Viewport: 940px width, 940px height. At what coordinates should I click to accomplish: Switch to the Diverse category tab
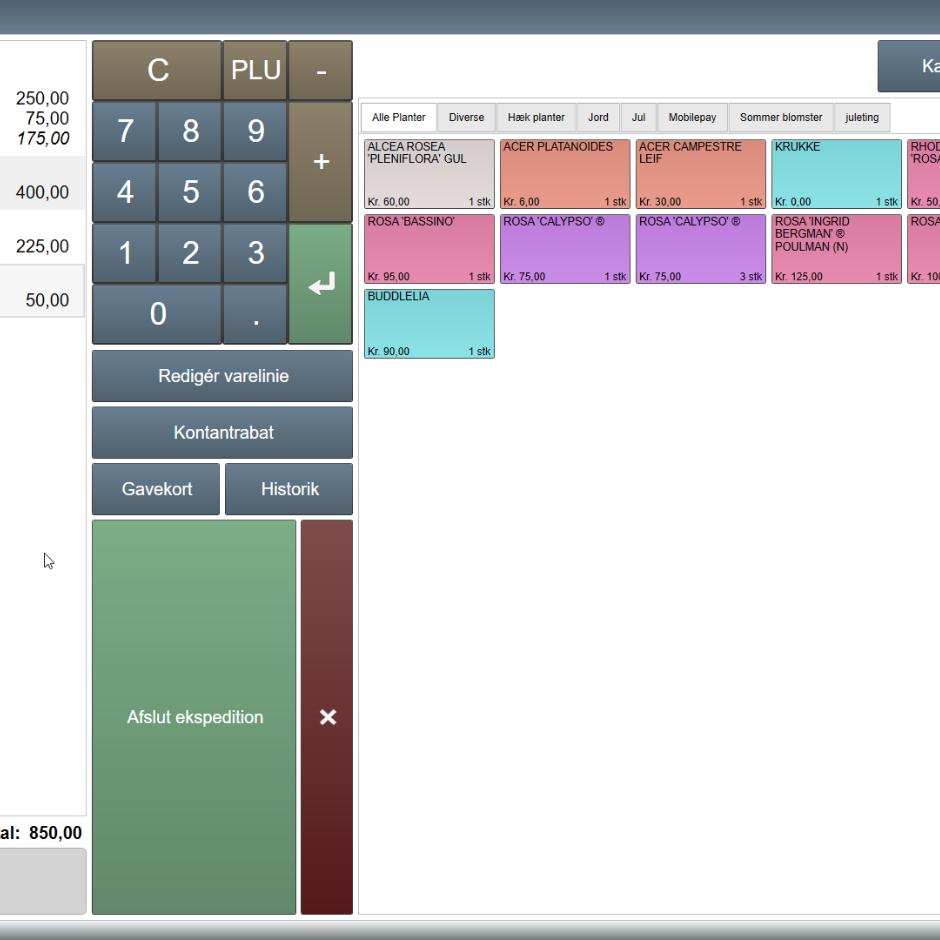[466, 117]
